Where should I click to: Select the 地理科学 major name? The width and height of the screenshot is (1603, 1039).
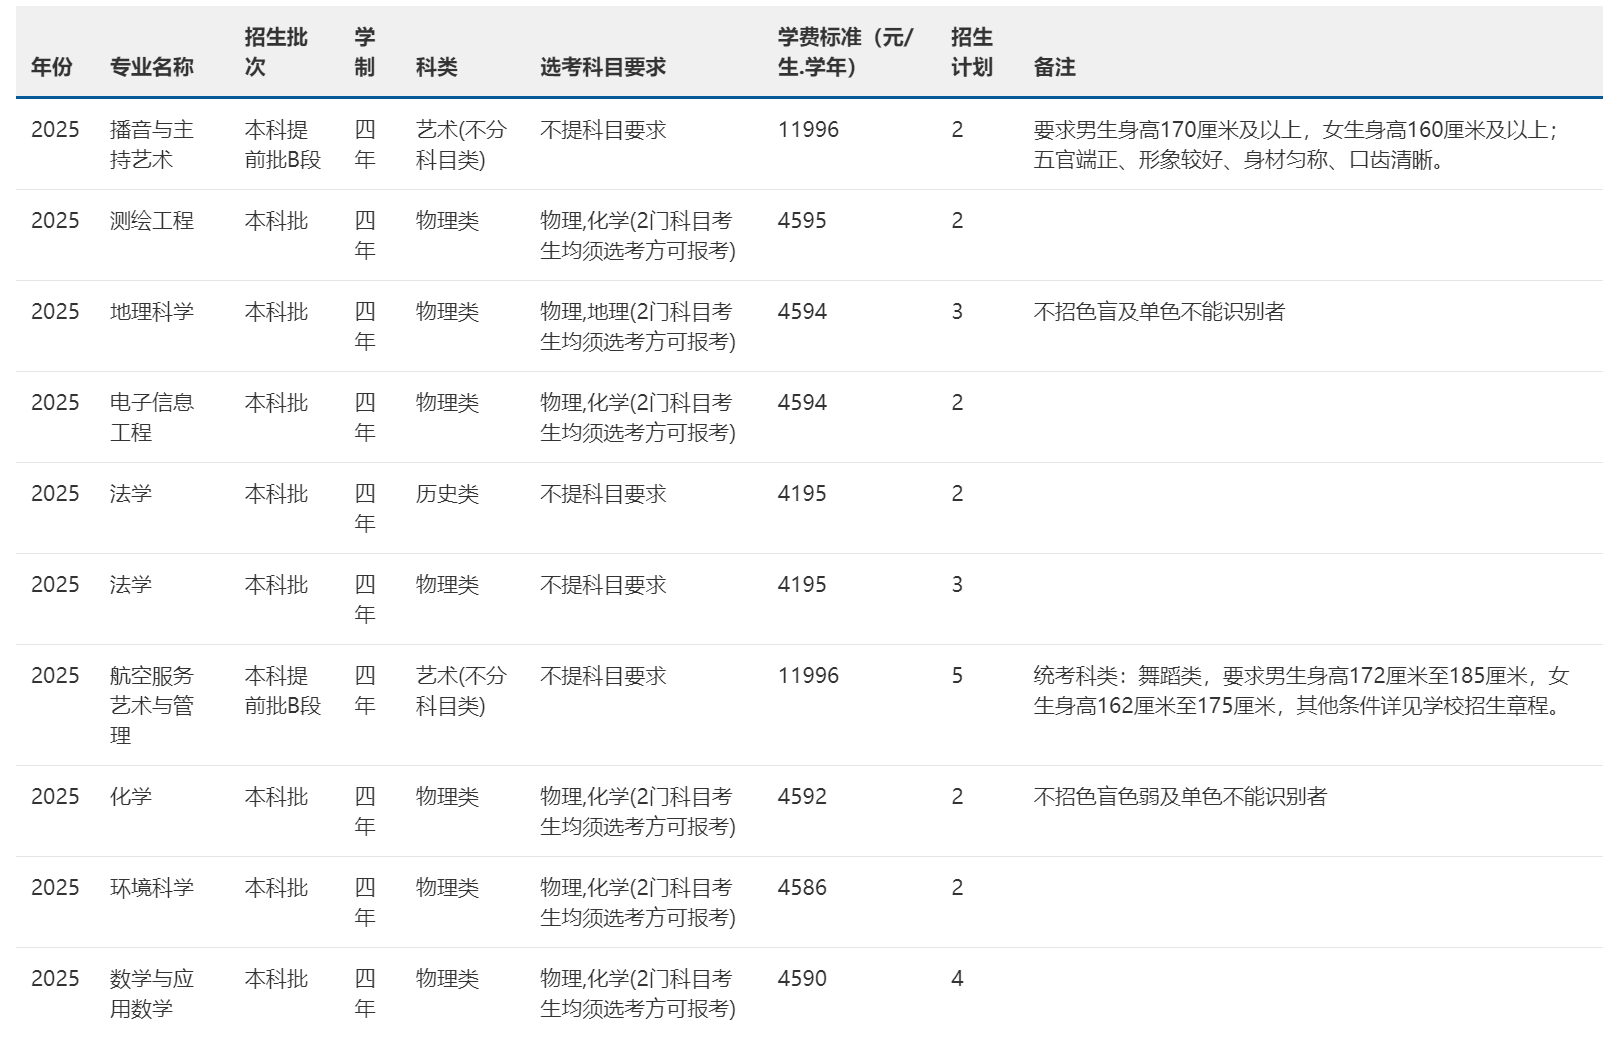click(x=151, y=312)
